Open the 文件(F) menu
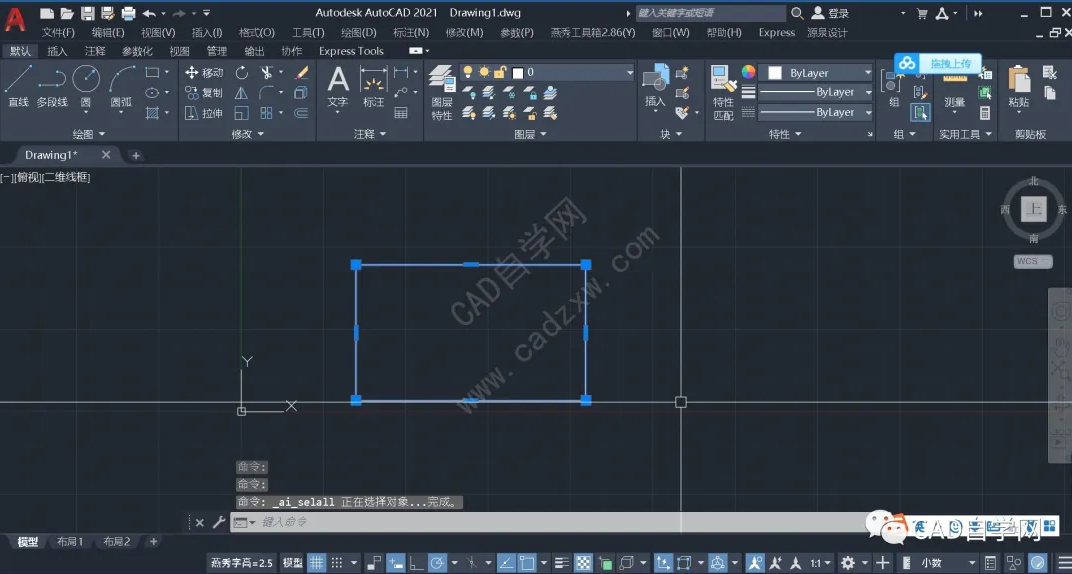Image resolution: width=1072 pixels, height=574 pixels. pos(58,32)
